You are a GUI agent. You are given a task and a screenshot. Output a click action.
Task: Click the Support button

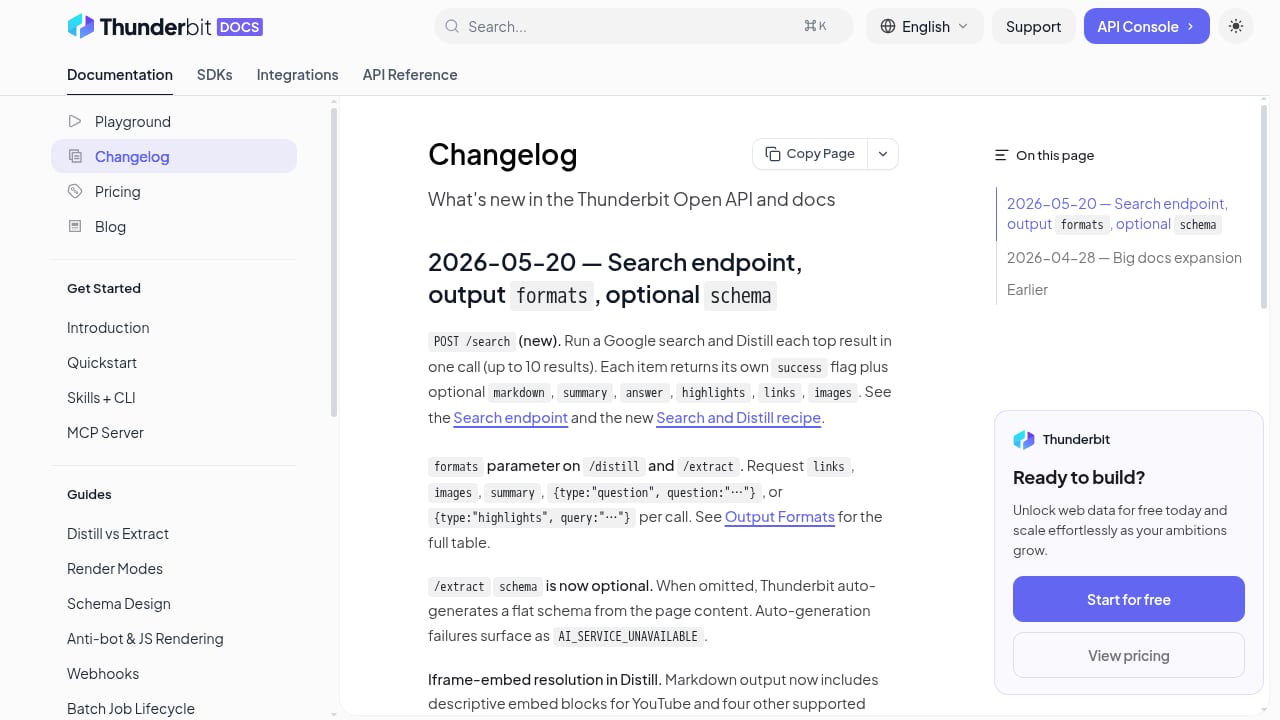point(1033,26)
